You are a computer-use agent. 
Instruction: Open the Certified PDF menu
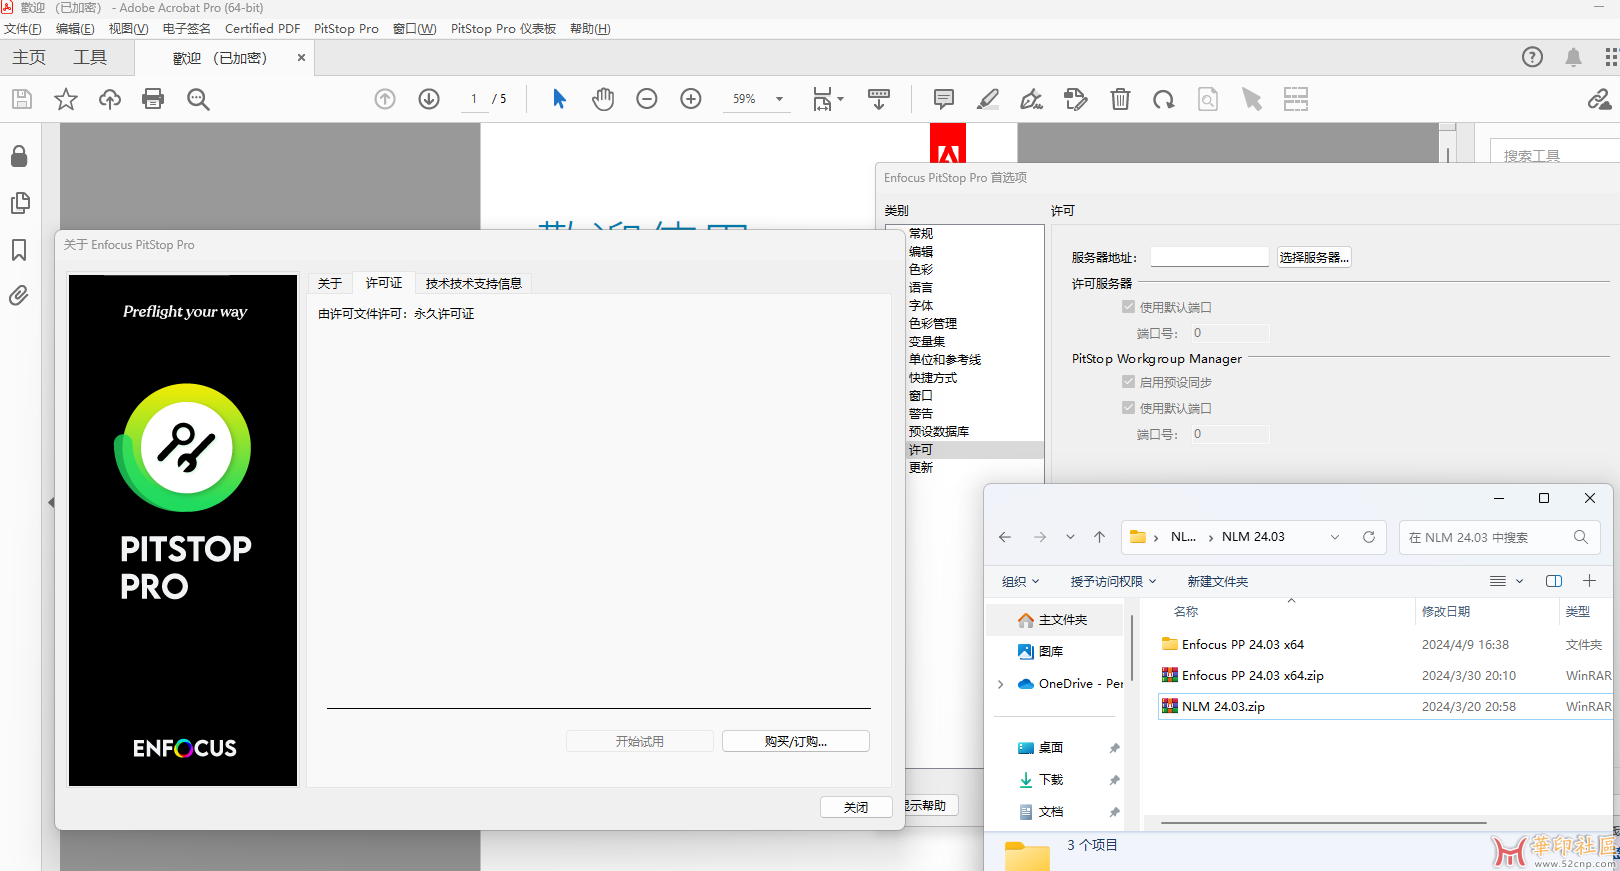pos(262,29)
